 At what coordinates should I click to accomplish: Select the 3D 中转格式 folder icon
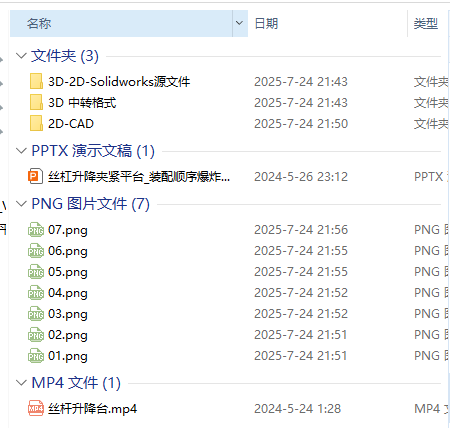click(36, 102)
